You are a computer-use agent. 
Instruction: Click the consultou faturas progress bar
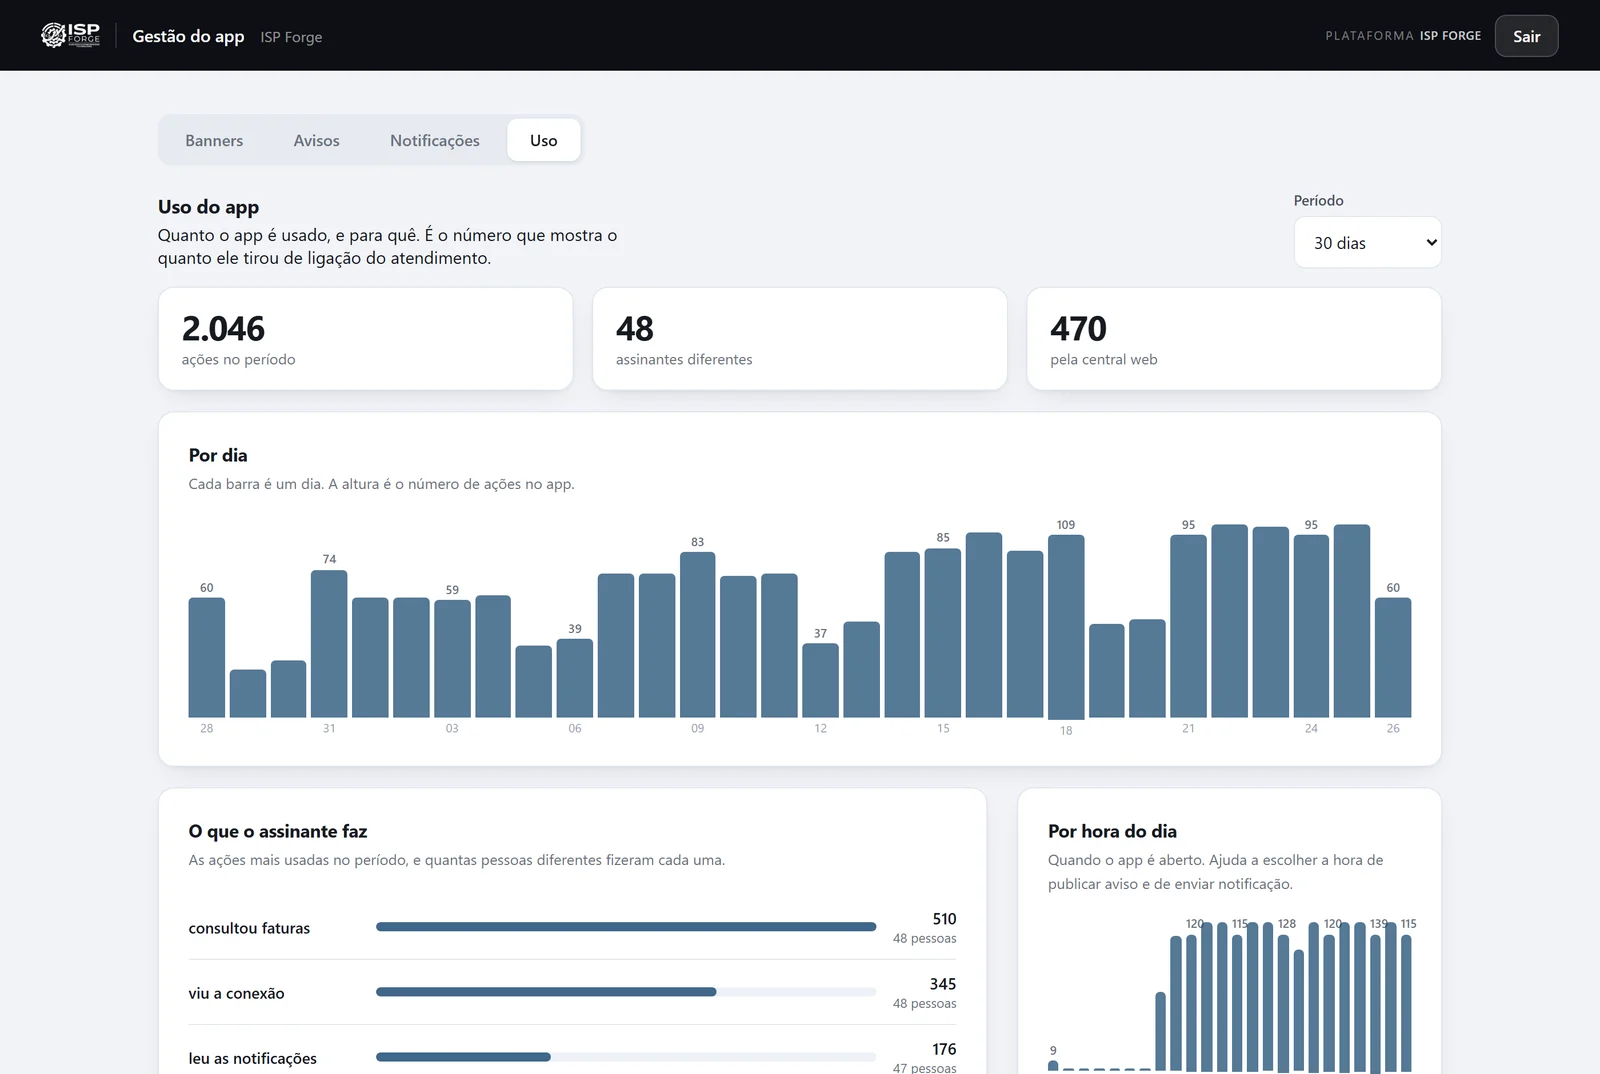pos(626,927)
